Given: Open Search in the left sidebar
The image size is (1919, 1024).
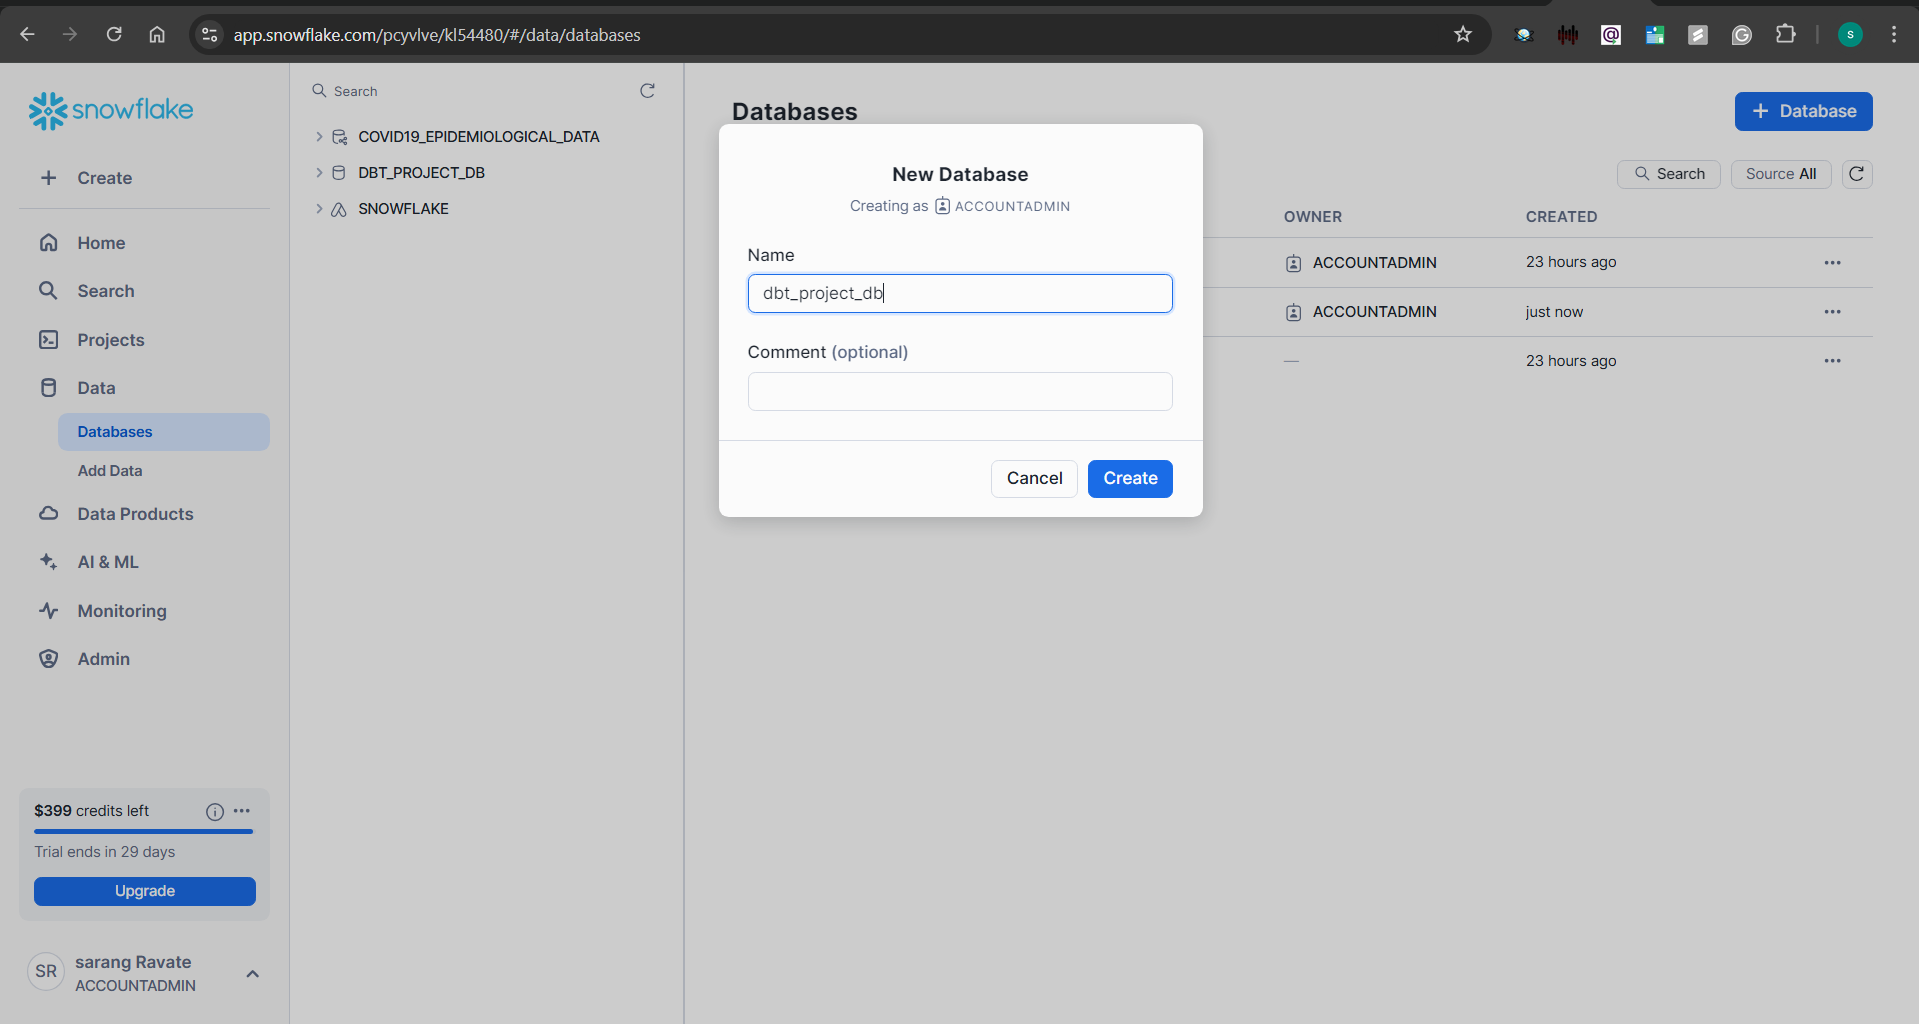Looking at the screenshot, I should tap(105, 291).
